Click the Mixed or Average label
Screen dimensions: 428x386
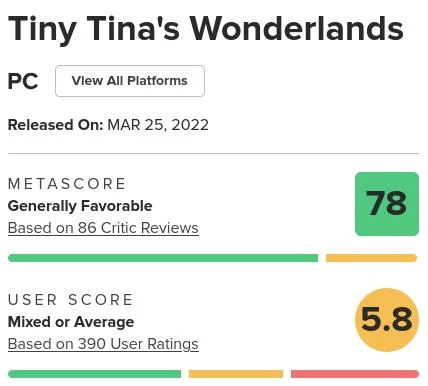pyautogui.click(x=71, y=322)
